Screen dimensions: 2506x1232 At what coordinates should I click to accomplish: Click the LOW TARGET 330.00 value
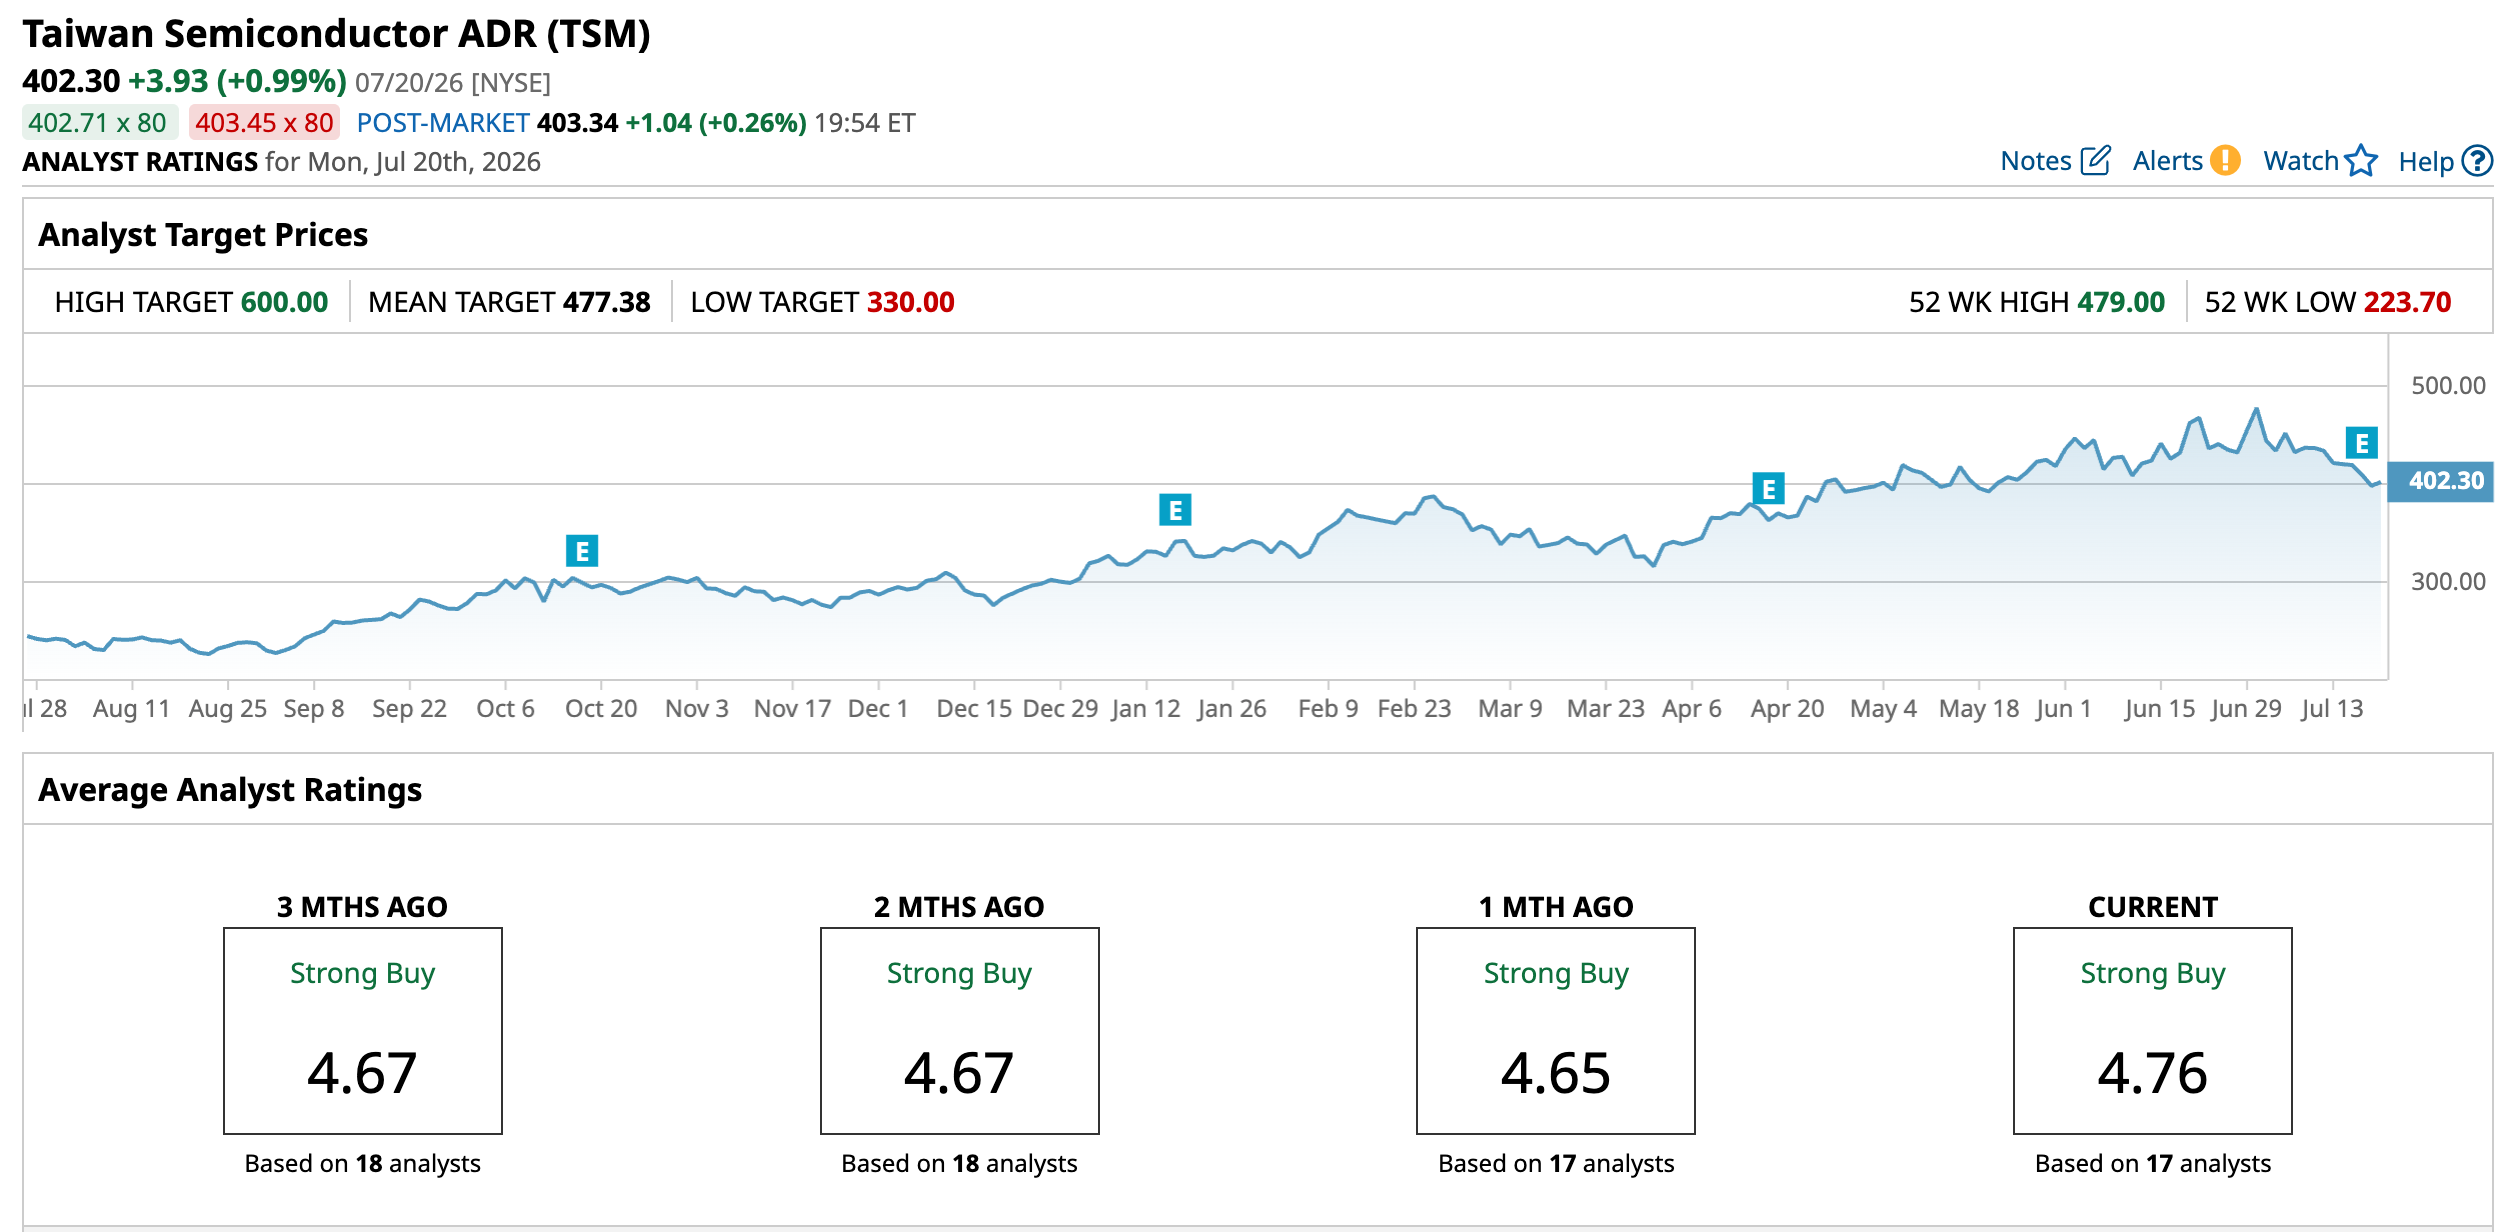910,302
